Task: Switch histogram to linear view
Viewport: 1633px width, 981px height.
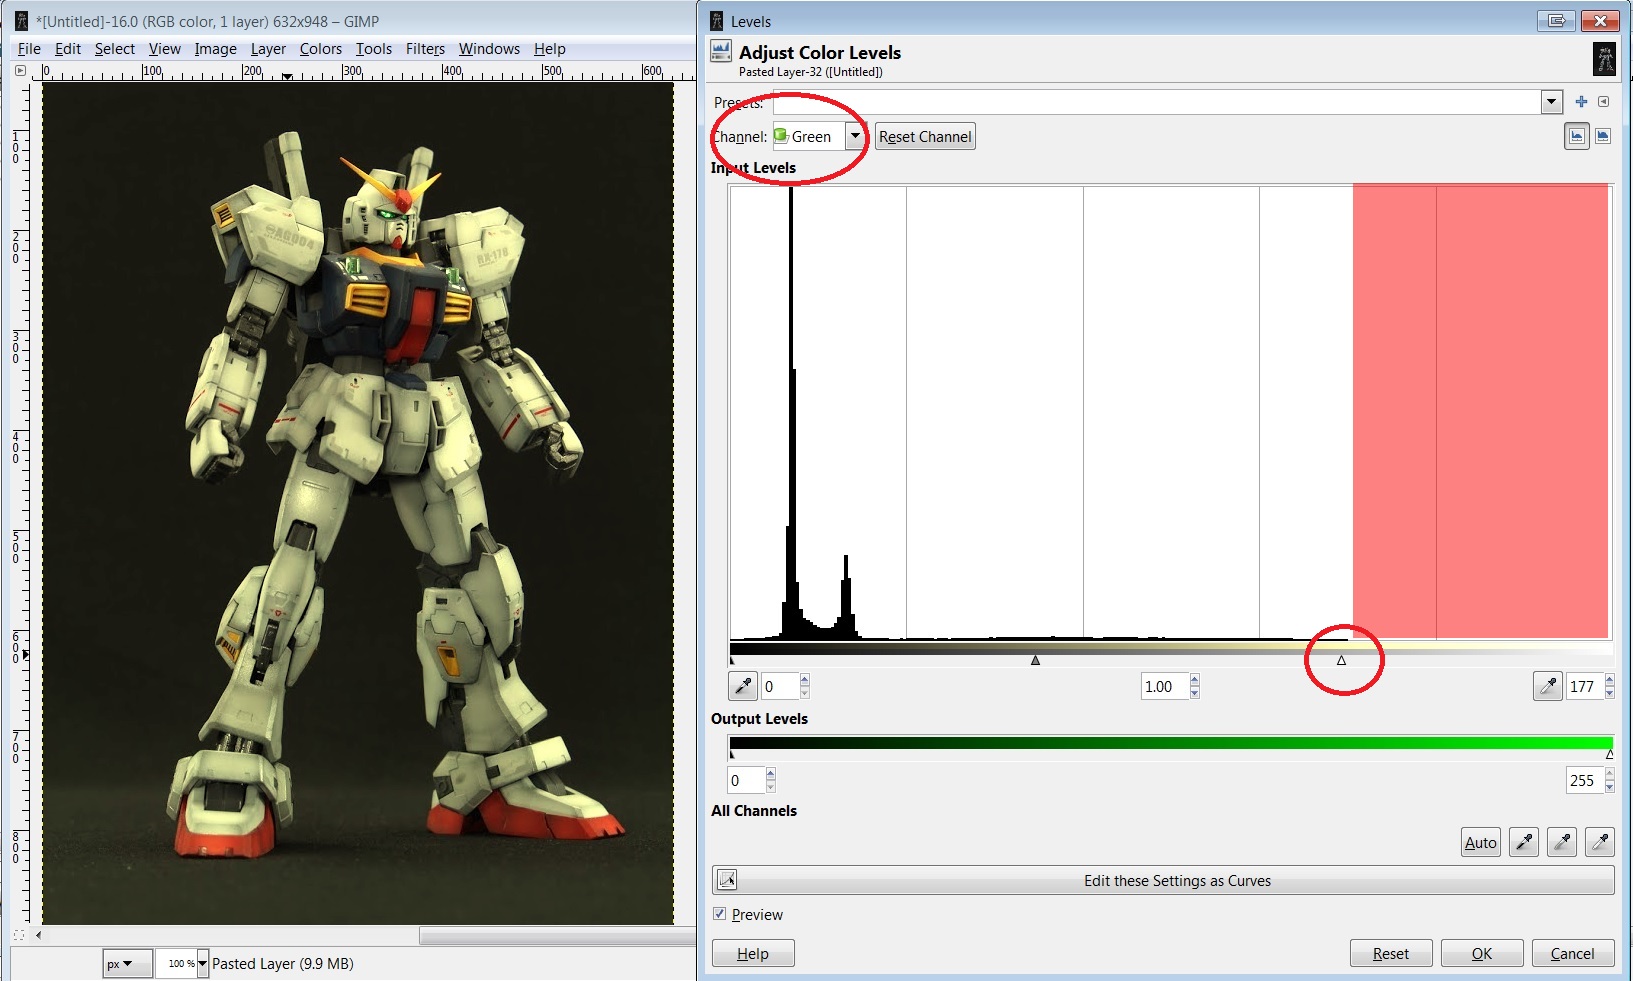Action: coord(1577,136)
